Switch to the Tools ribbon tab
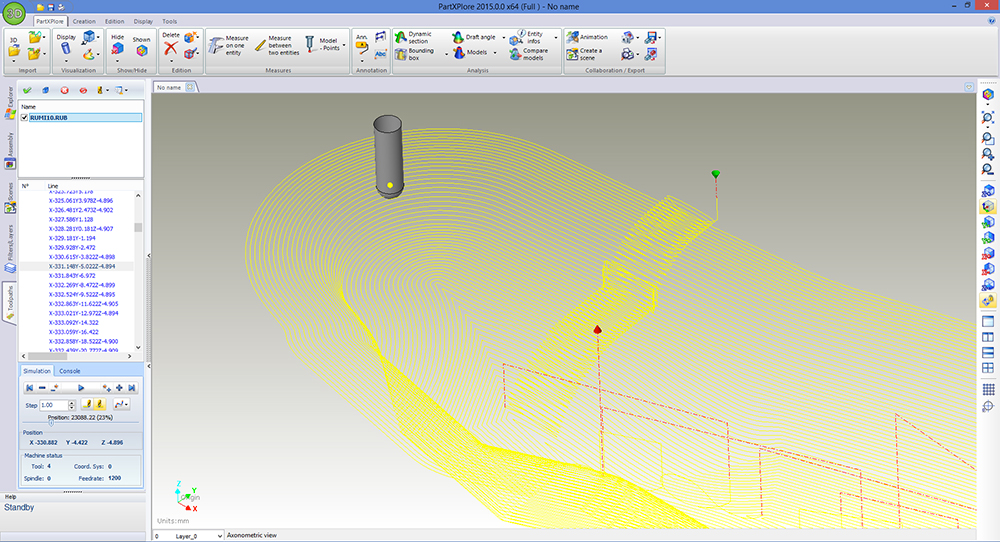 170,21
